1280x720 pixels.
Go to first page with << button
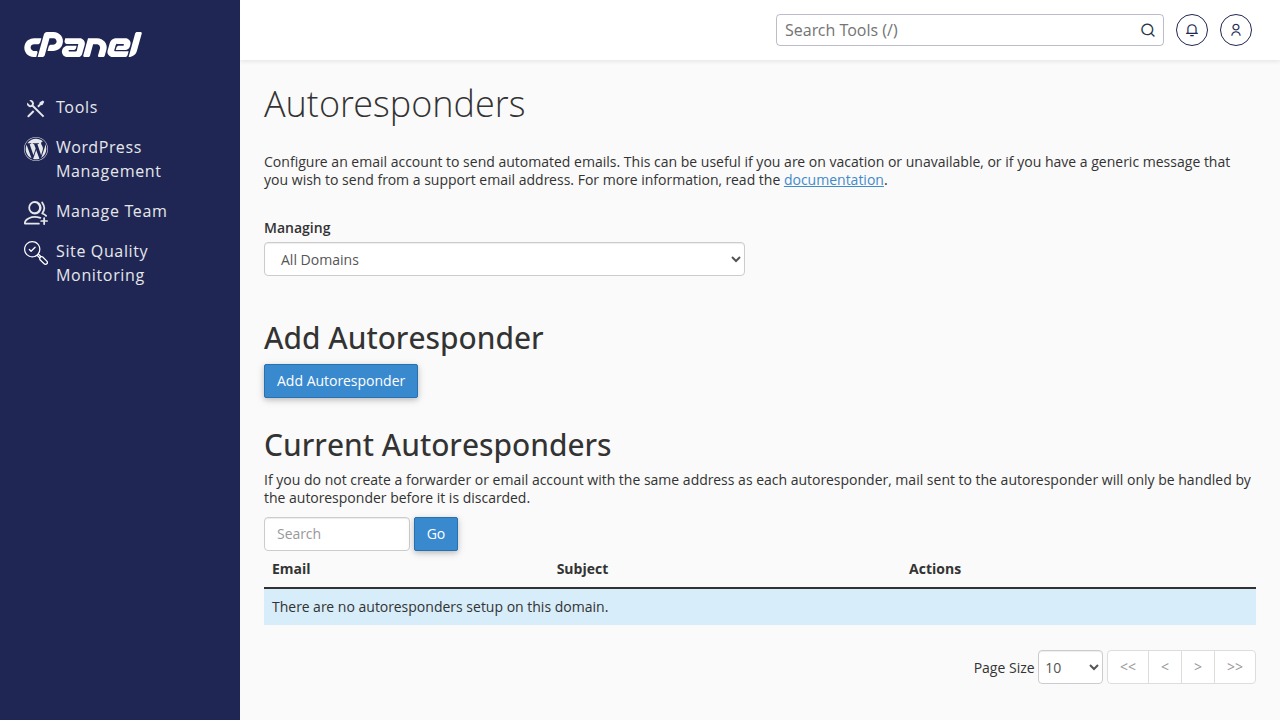pyautogui.click(x=1128, y=667)
